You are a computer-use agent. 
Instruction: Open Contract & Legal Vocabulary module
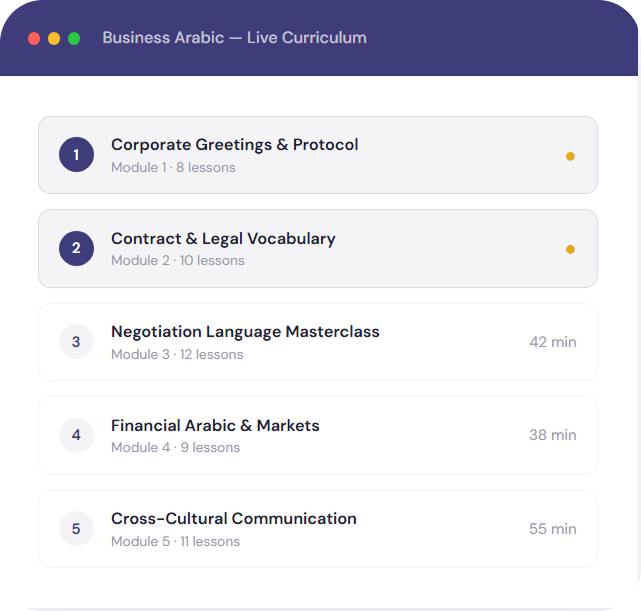(223, 239)
